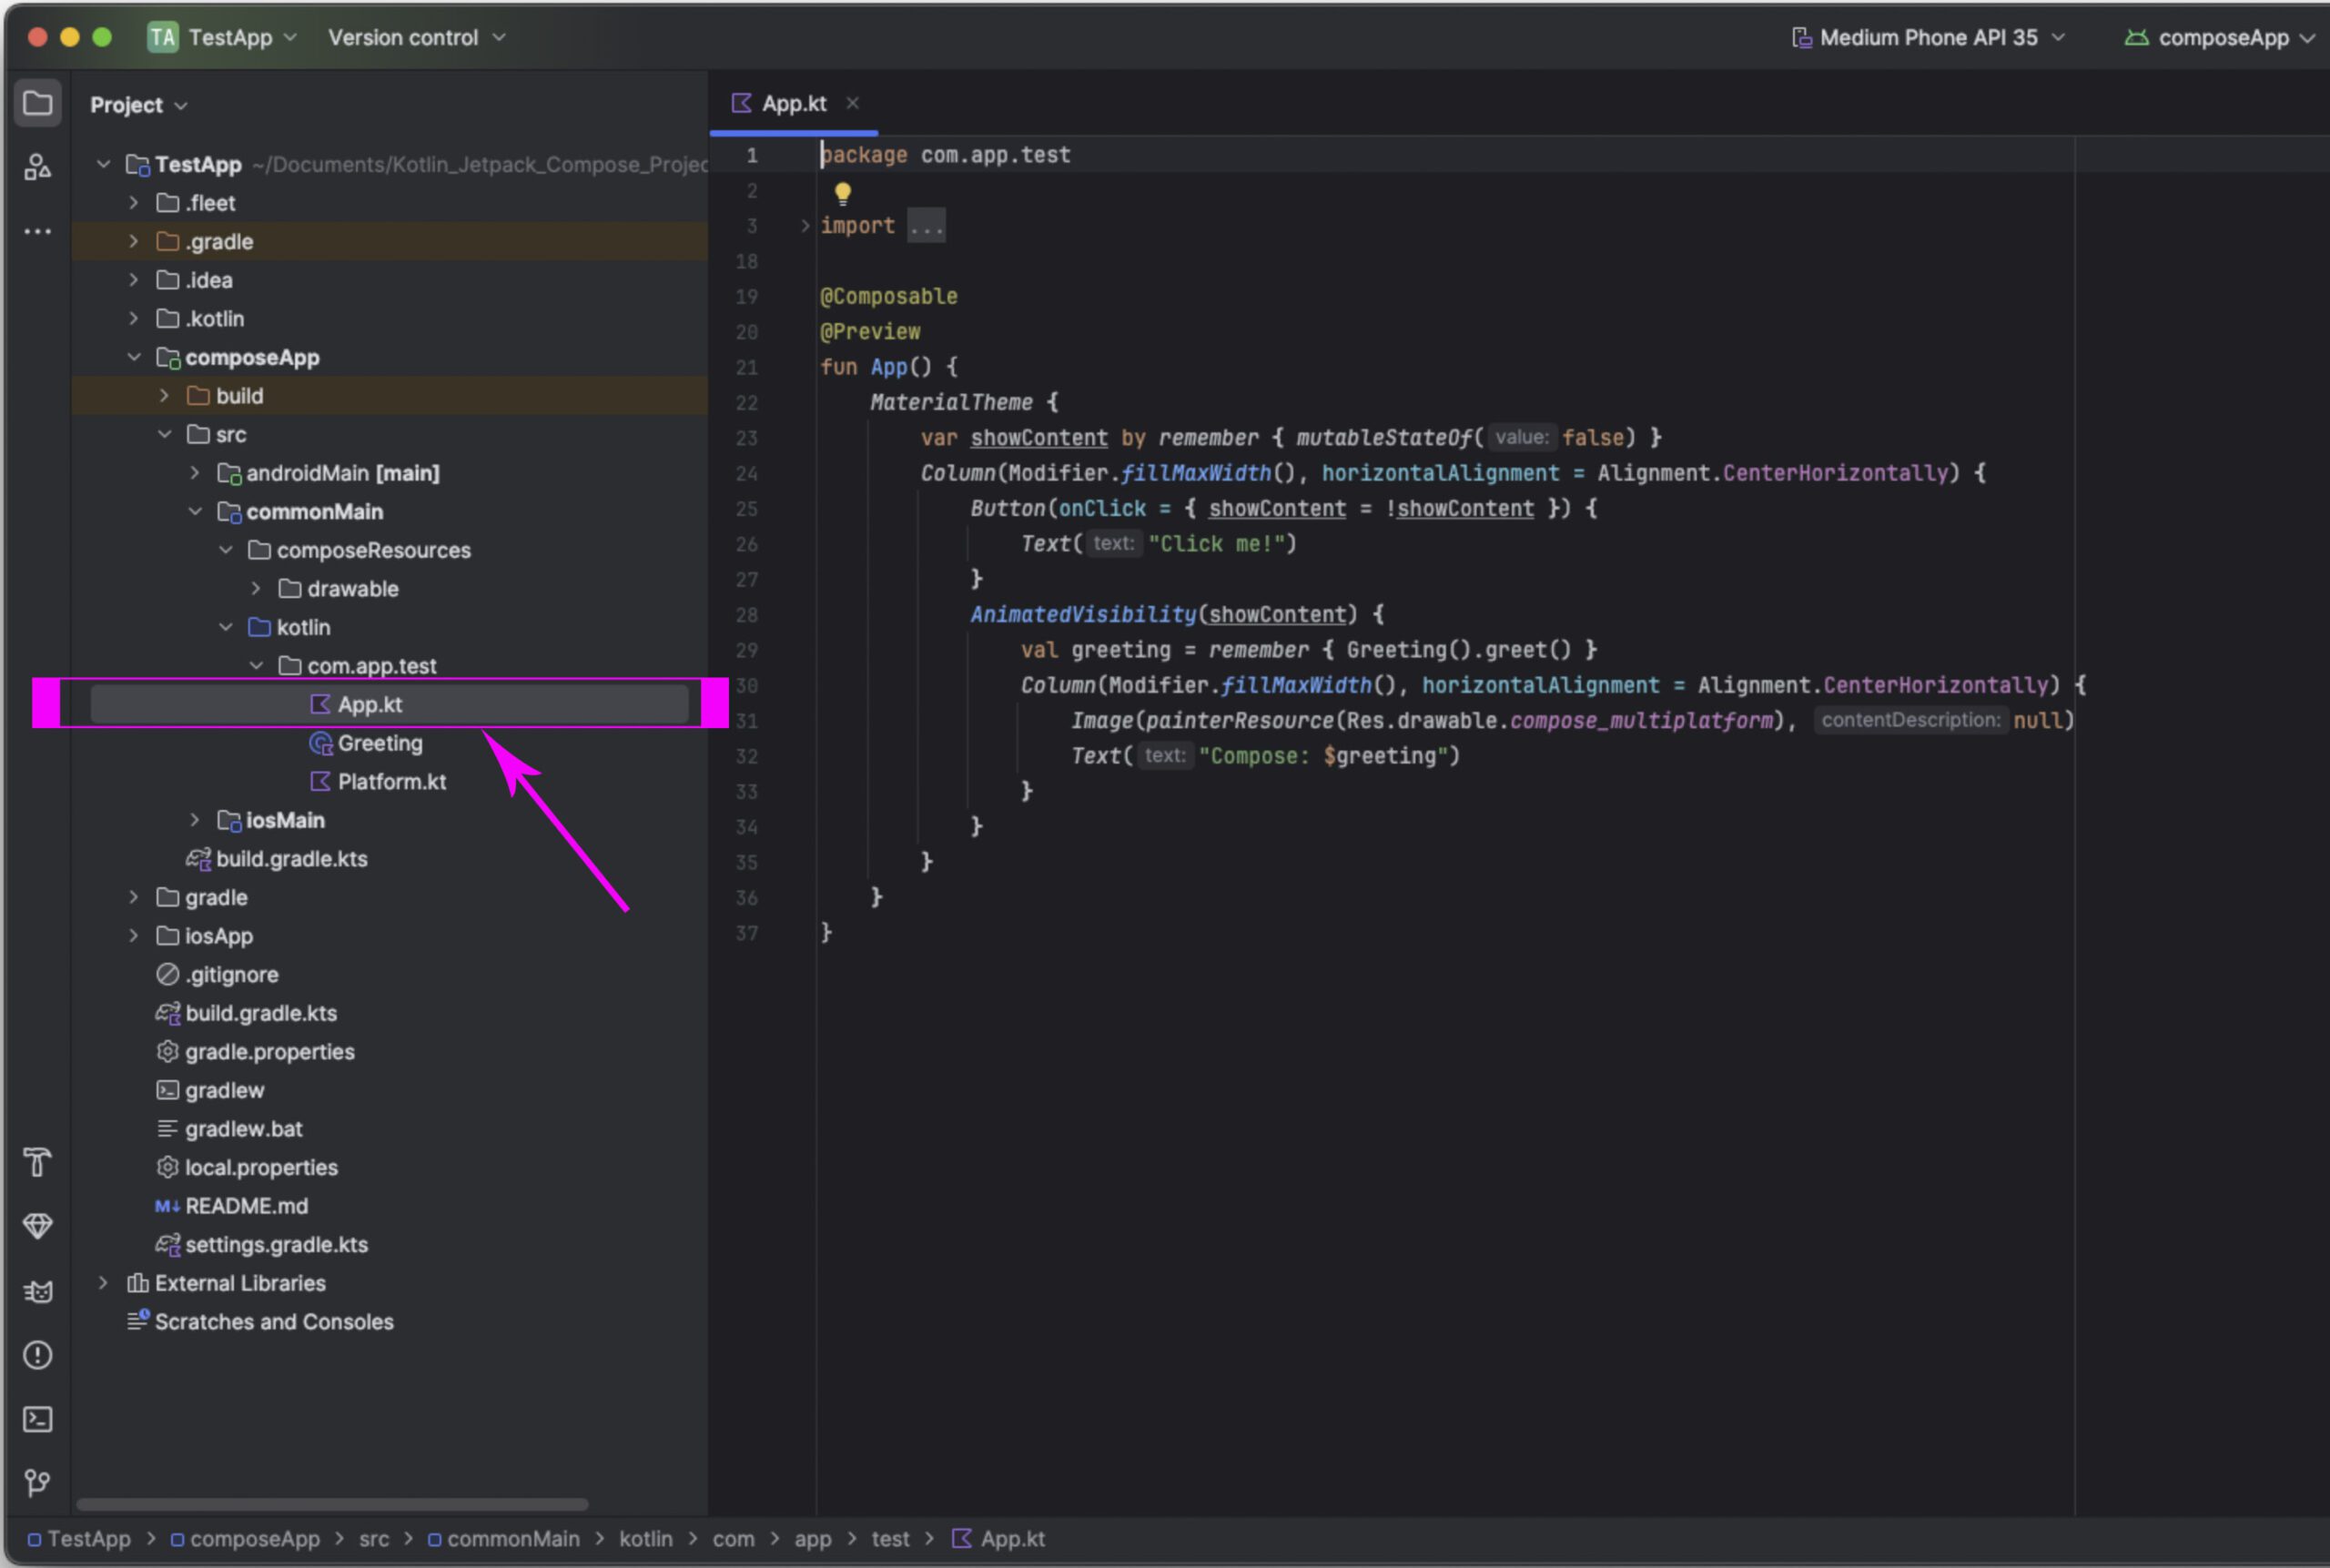Expand the iosApp folder
Screen dimensions: 2330x1568
tap(133, 936)
